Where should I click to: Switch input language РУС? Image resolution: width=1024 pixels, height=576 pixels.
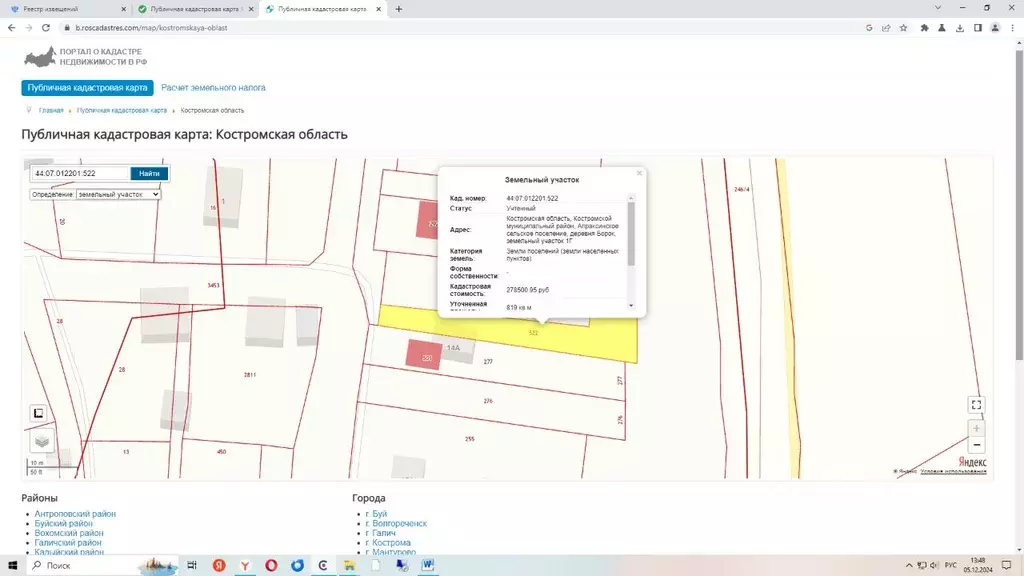click(x=951, y=566)
